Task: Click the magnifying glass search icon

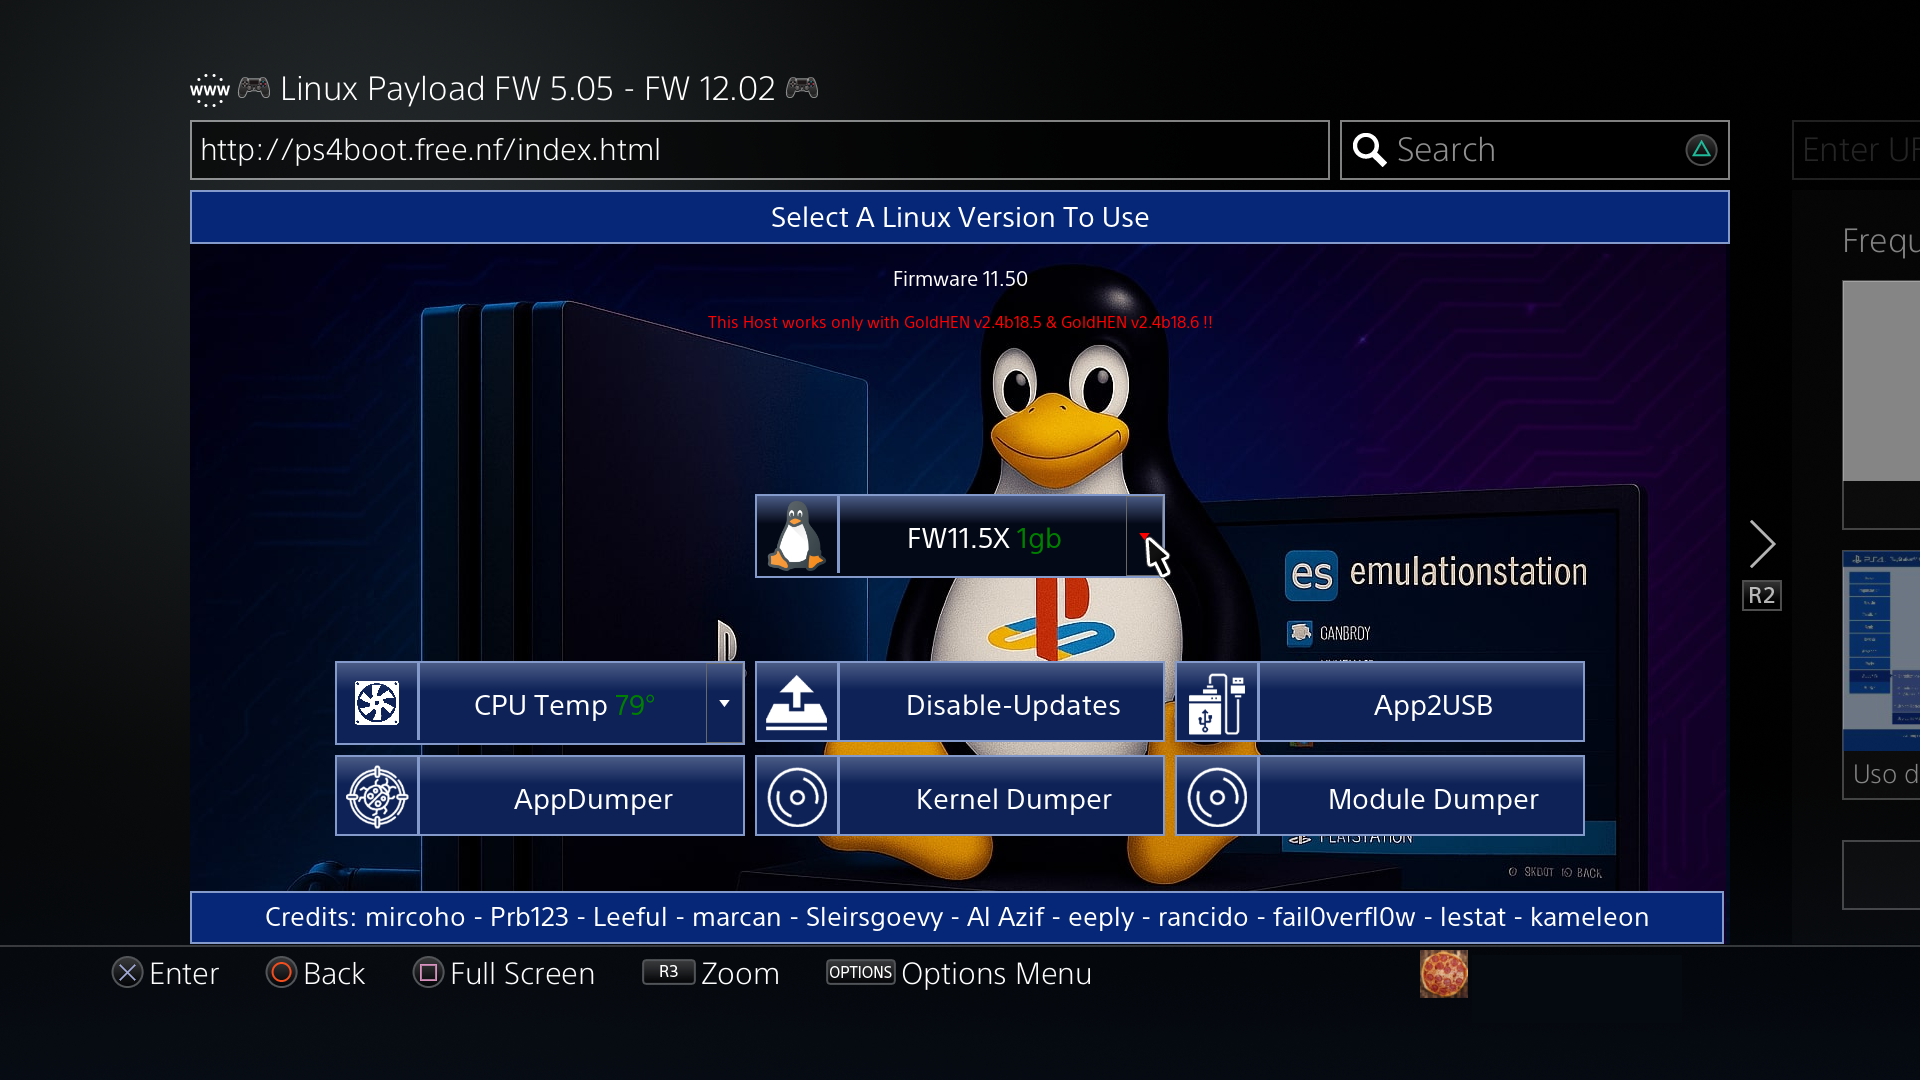Action: pos(1369,150)
